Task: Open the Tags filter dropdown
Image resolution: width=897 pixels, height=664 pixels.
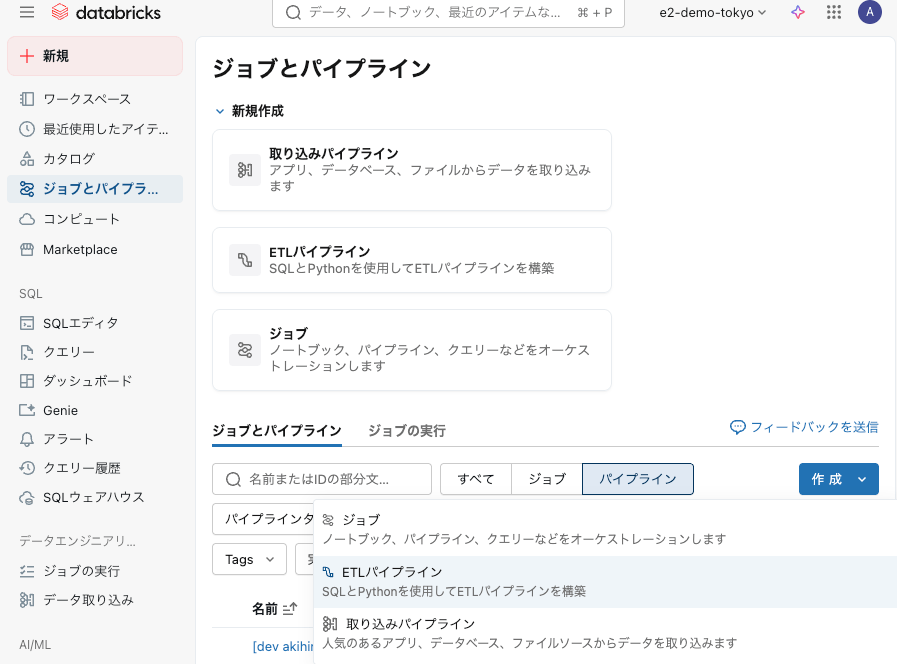Action: click(x=250, y=559)
